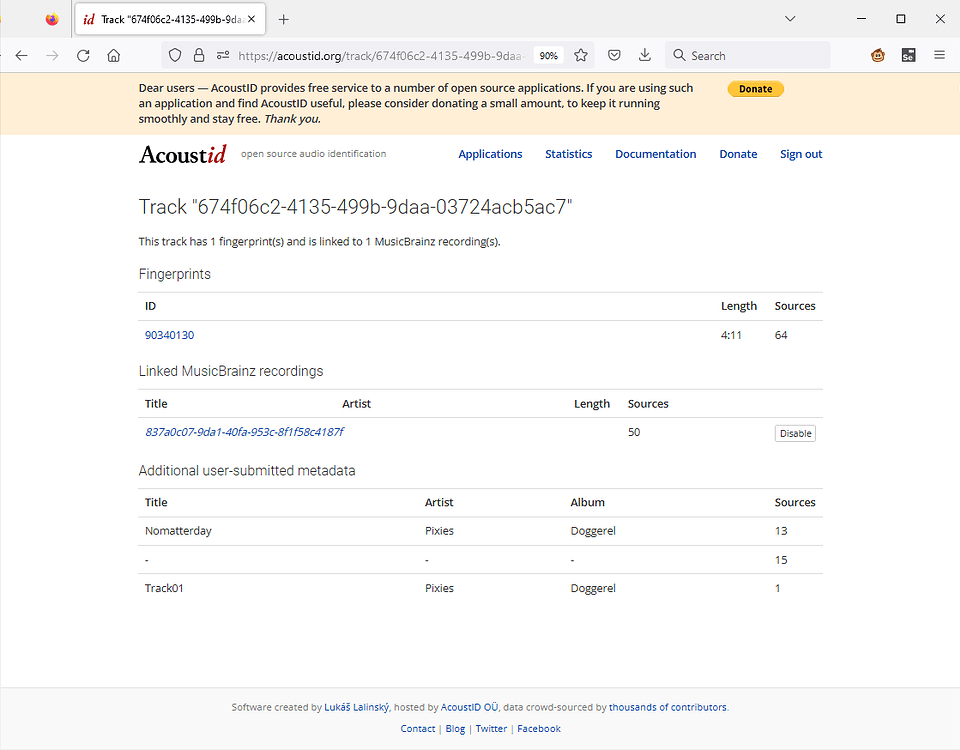Open the list-all-tabs dropdown

[x=790, y=19]
